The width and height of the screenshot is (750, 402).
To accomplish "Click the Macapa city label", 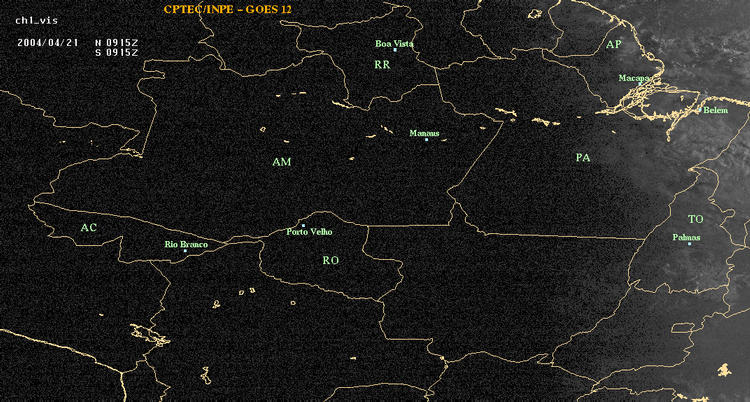I will click(x=634, y=78).
